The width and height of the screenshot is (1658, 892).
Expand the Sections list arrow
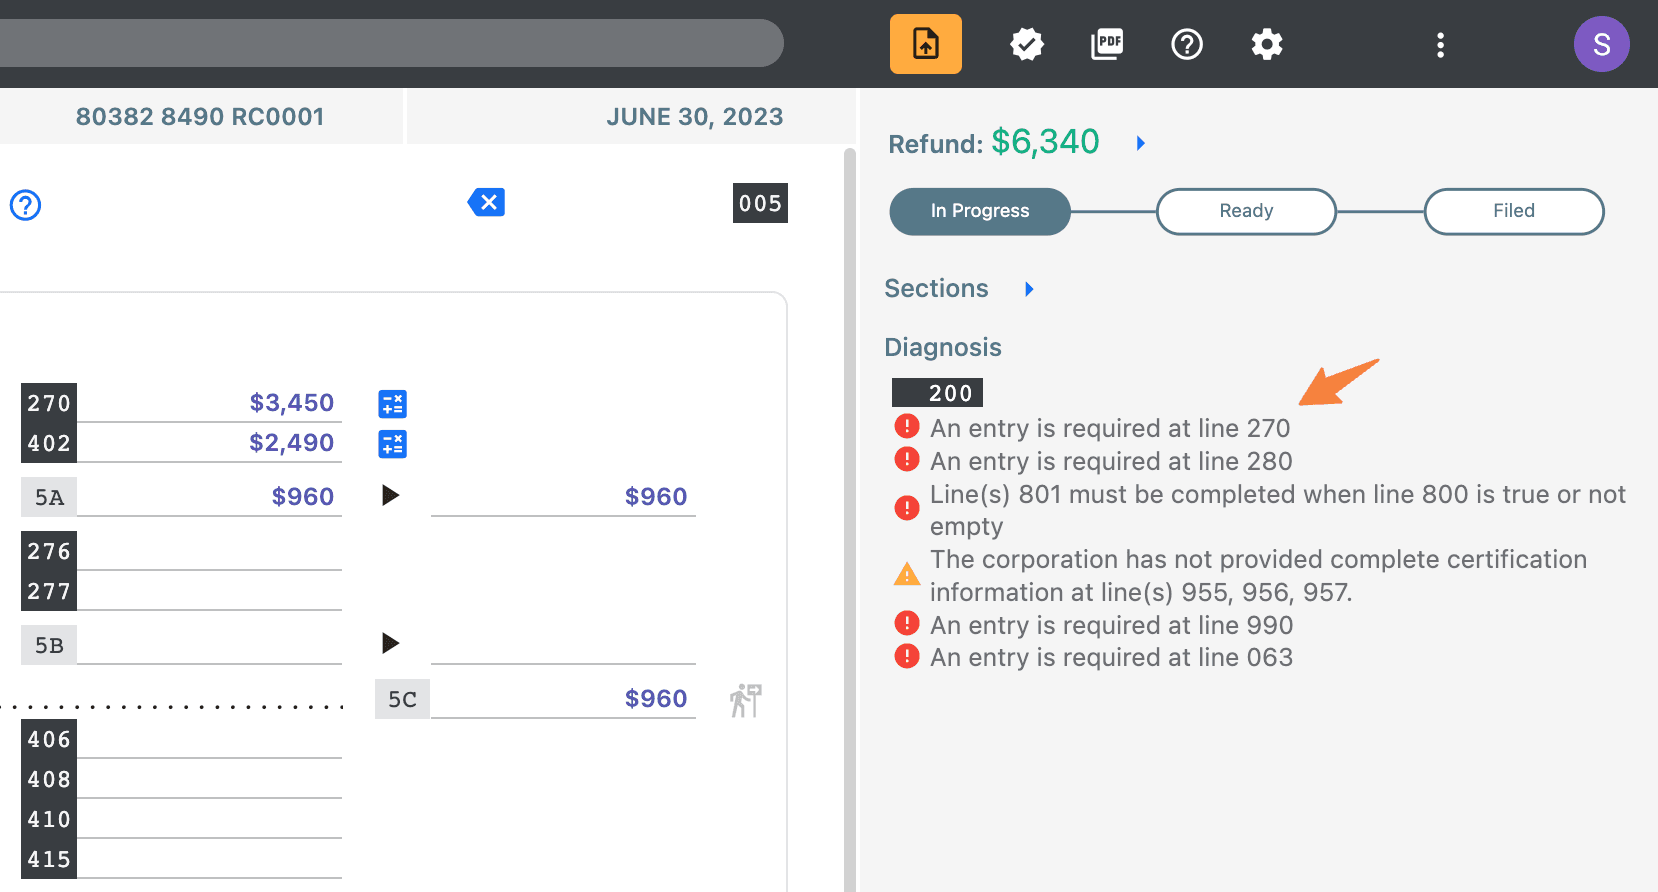1029,289
